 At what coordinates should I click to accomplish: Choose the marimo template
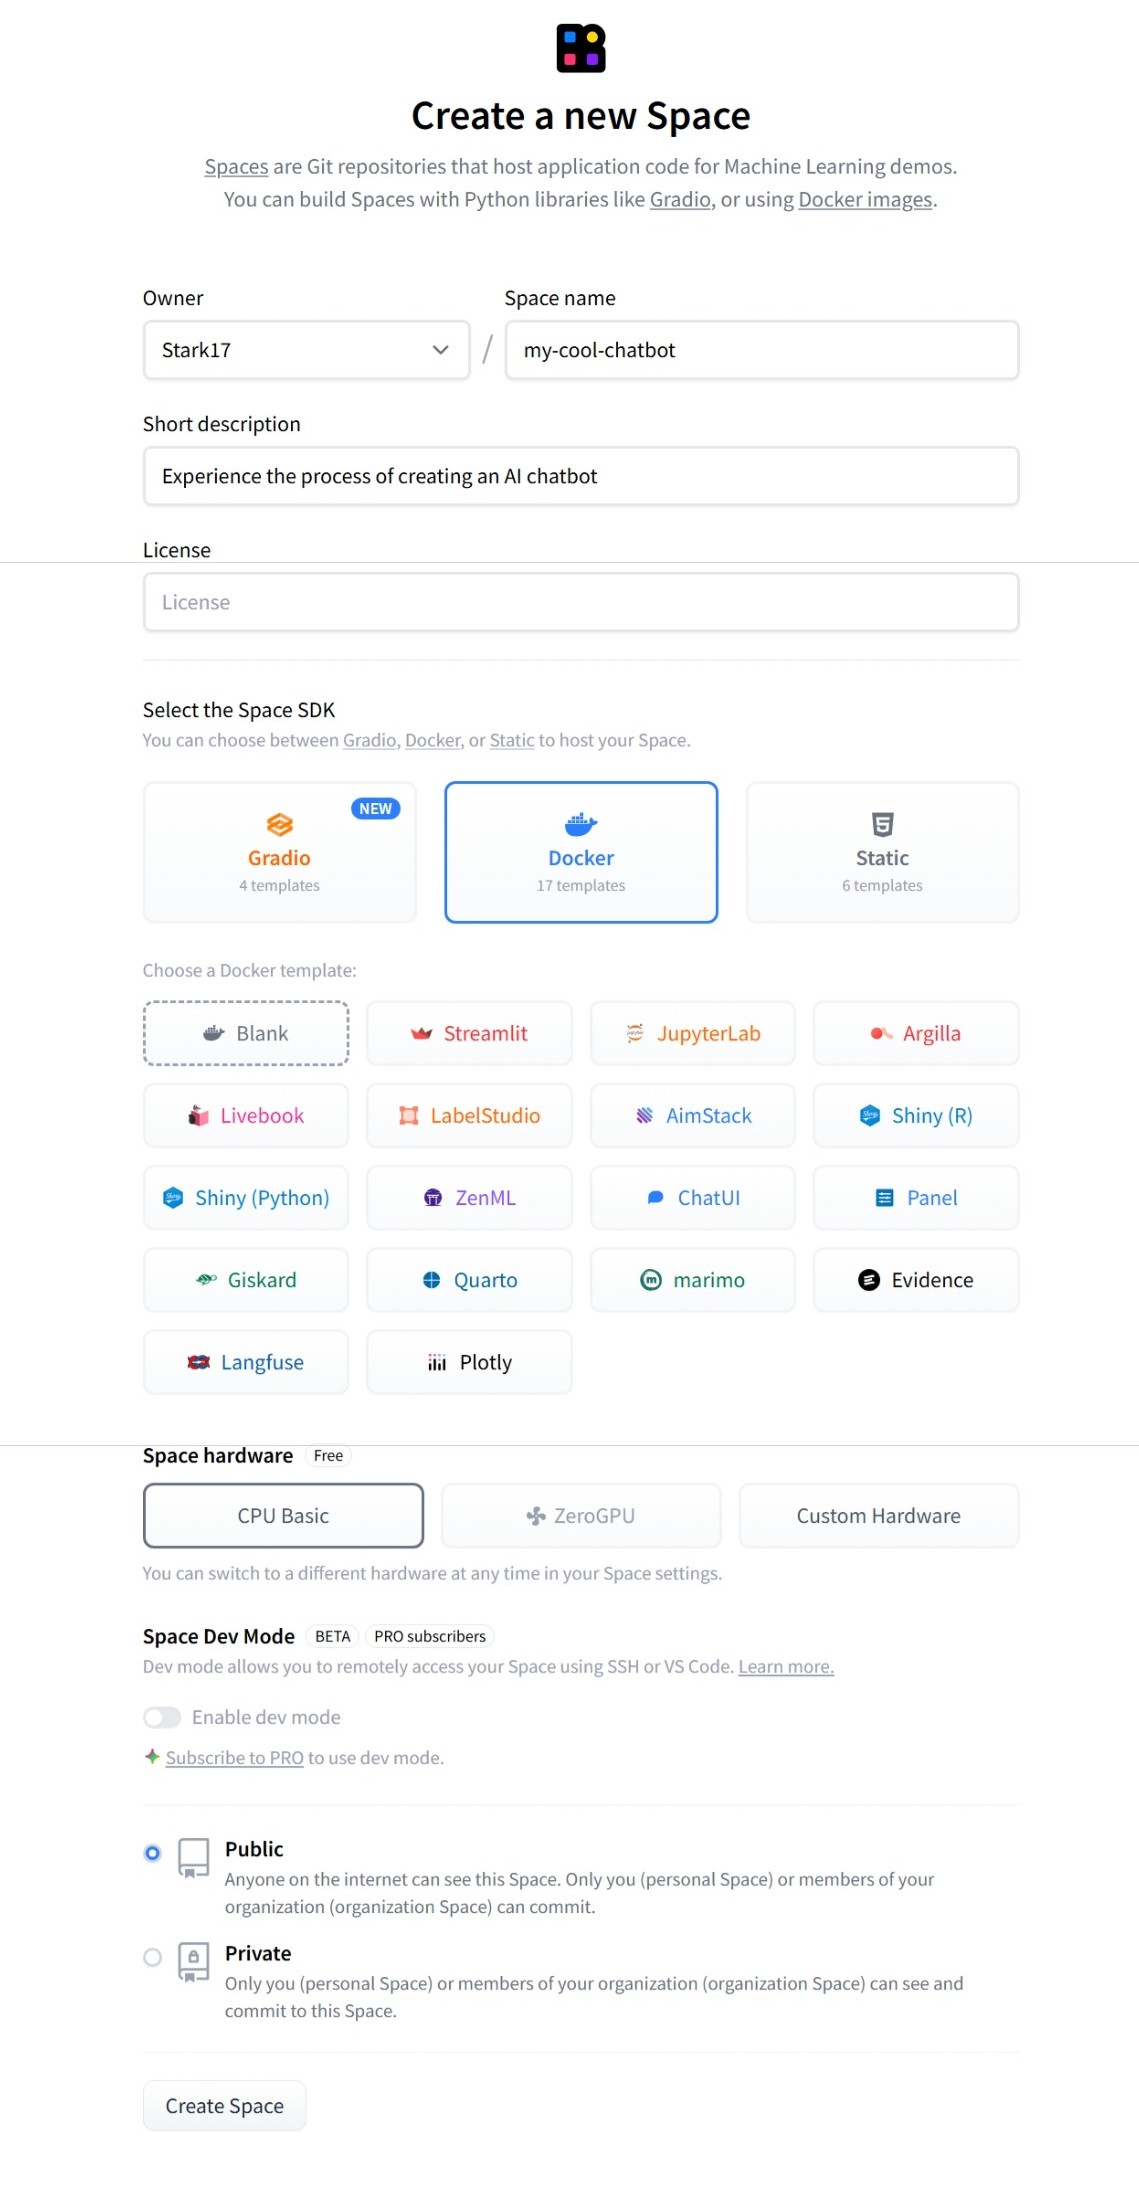(693, 1279)
